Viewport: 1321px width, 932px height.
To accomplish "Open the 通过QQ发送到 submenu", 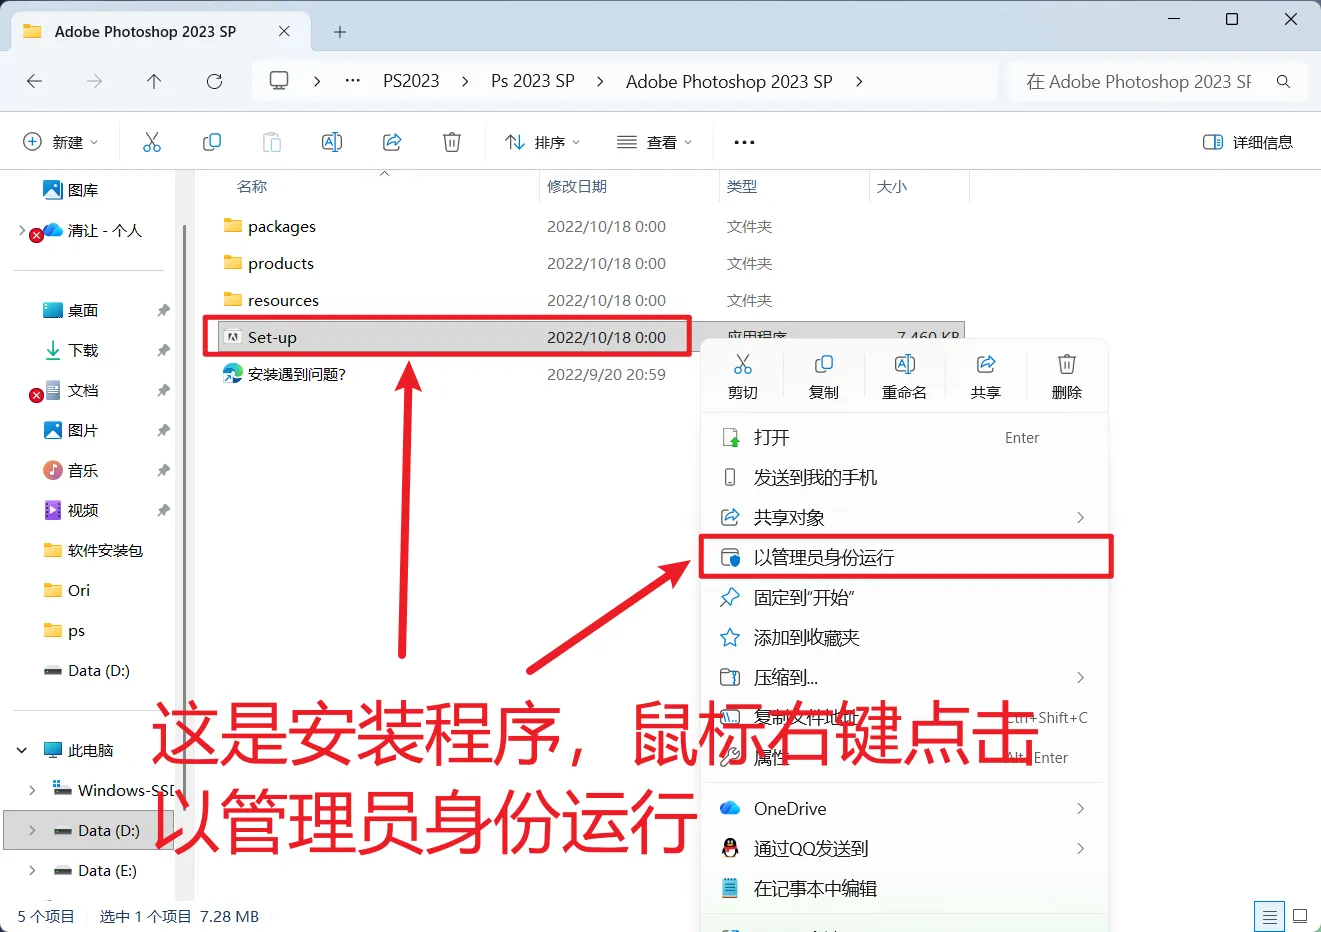I will point(905,849).
